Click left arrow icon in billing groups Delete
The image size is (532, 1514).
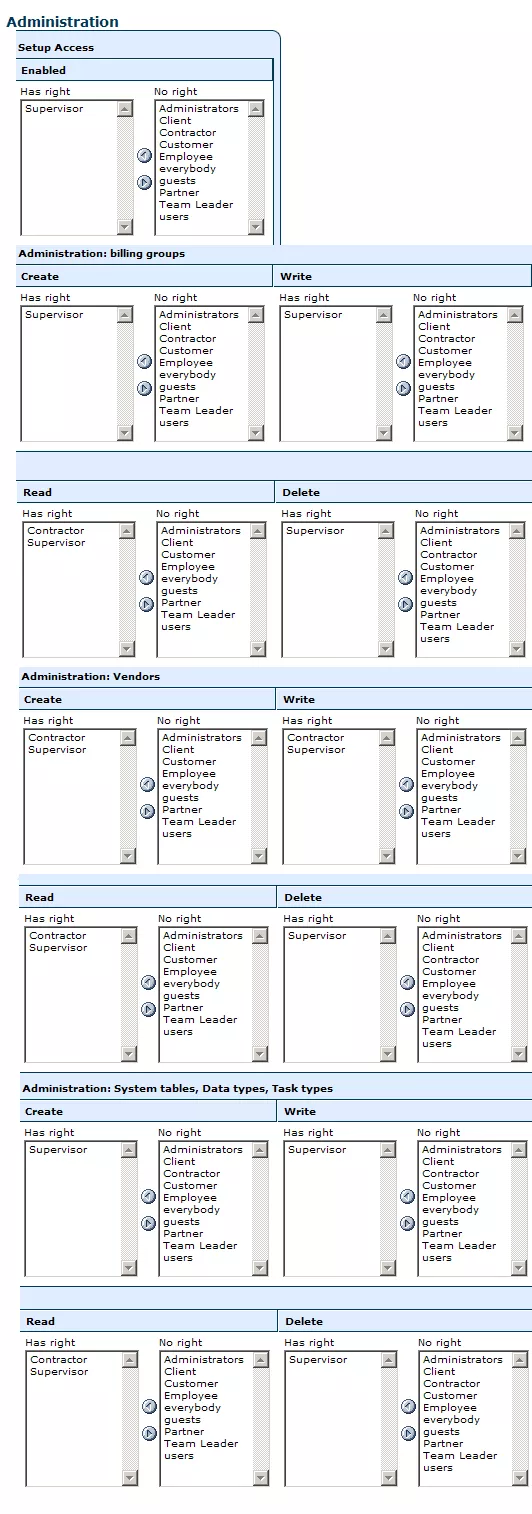coord(405,577)
